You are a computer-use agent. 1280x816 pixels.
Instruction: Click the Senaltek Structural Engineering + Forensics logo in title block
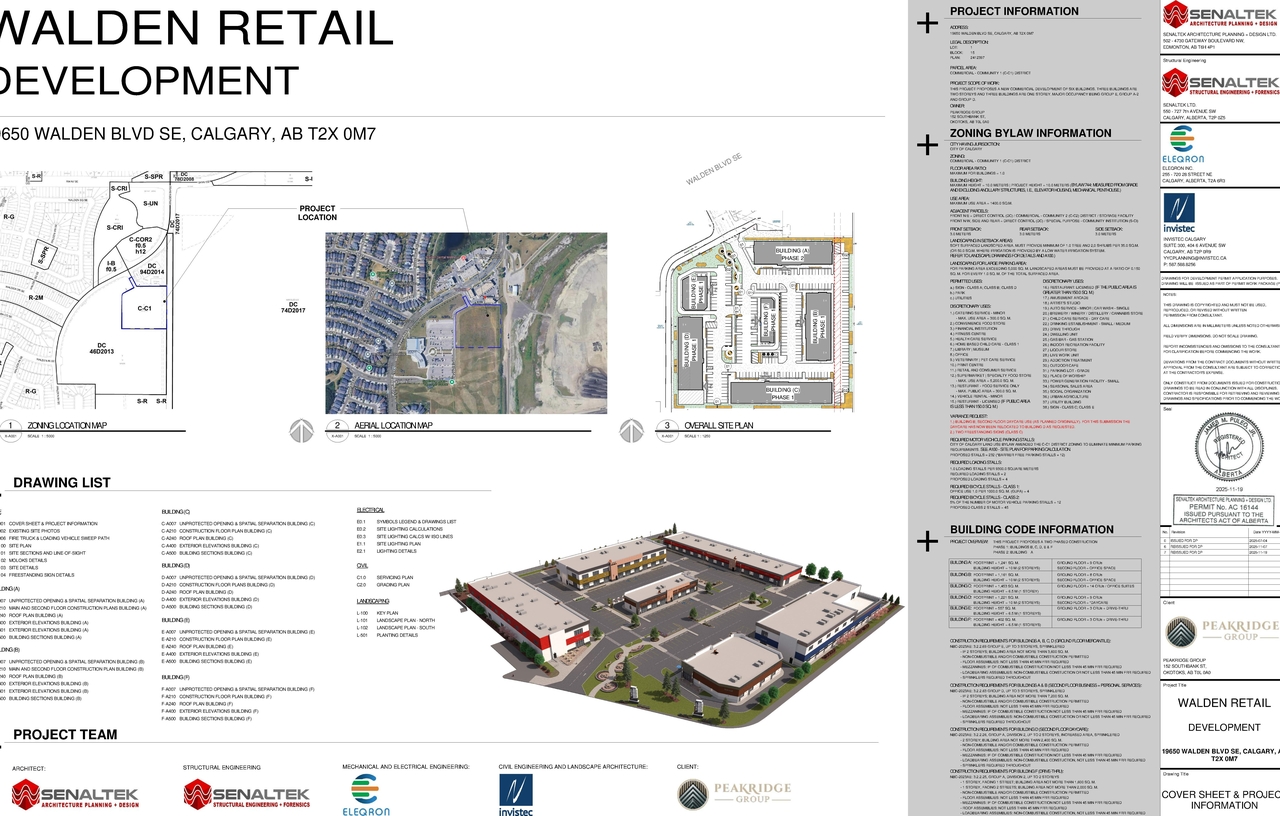[1220, 83]
